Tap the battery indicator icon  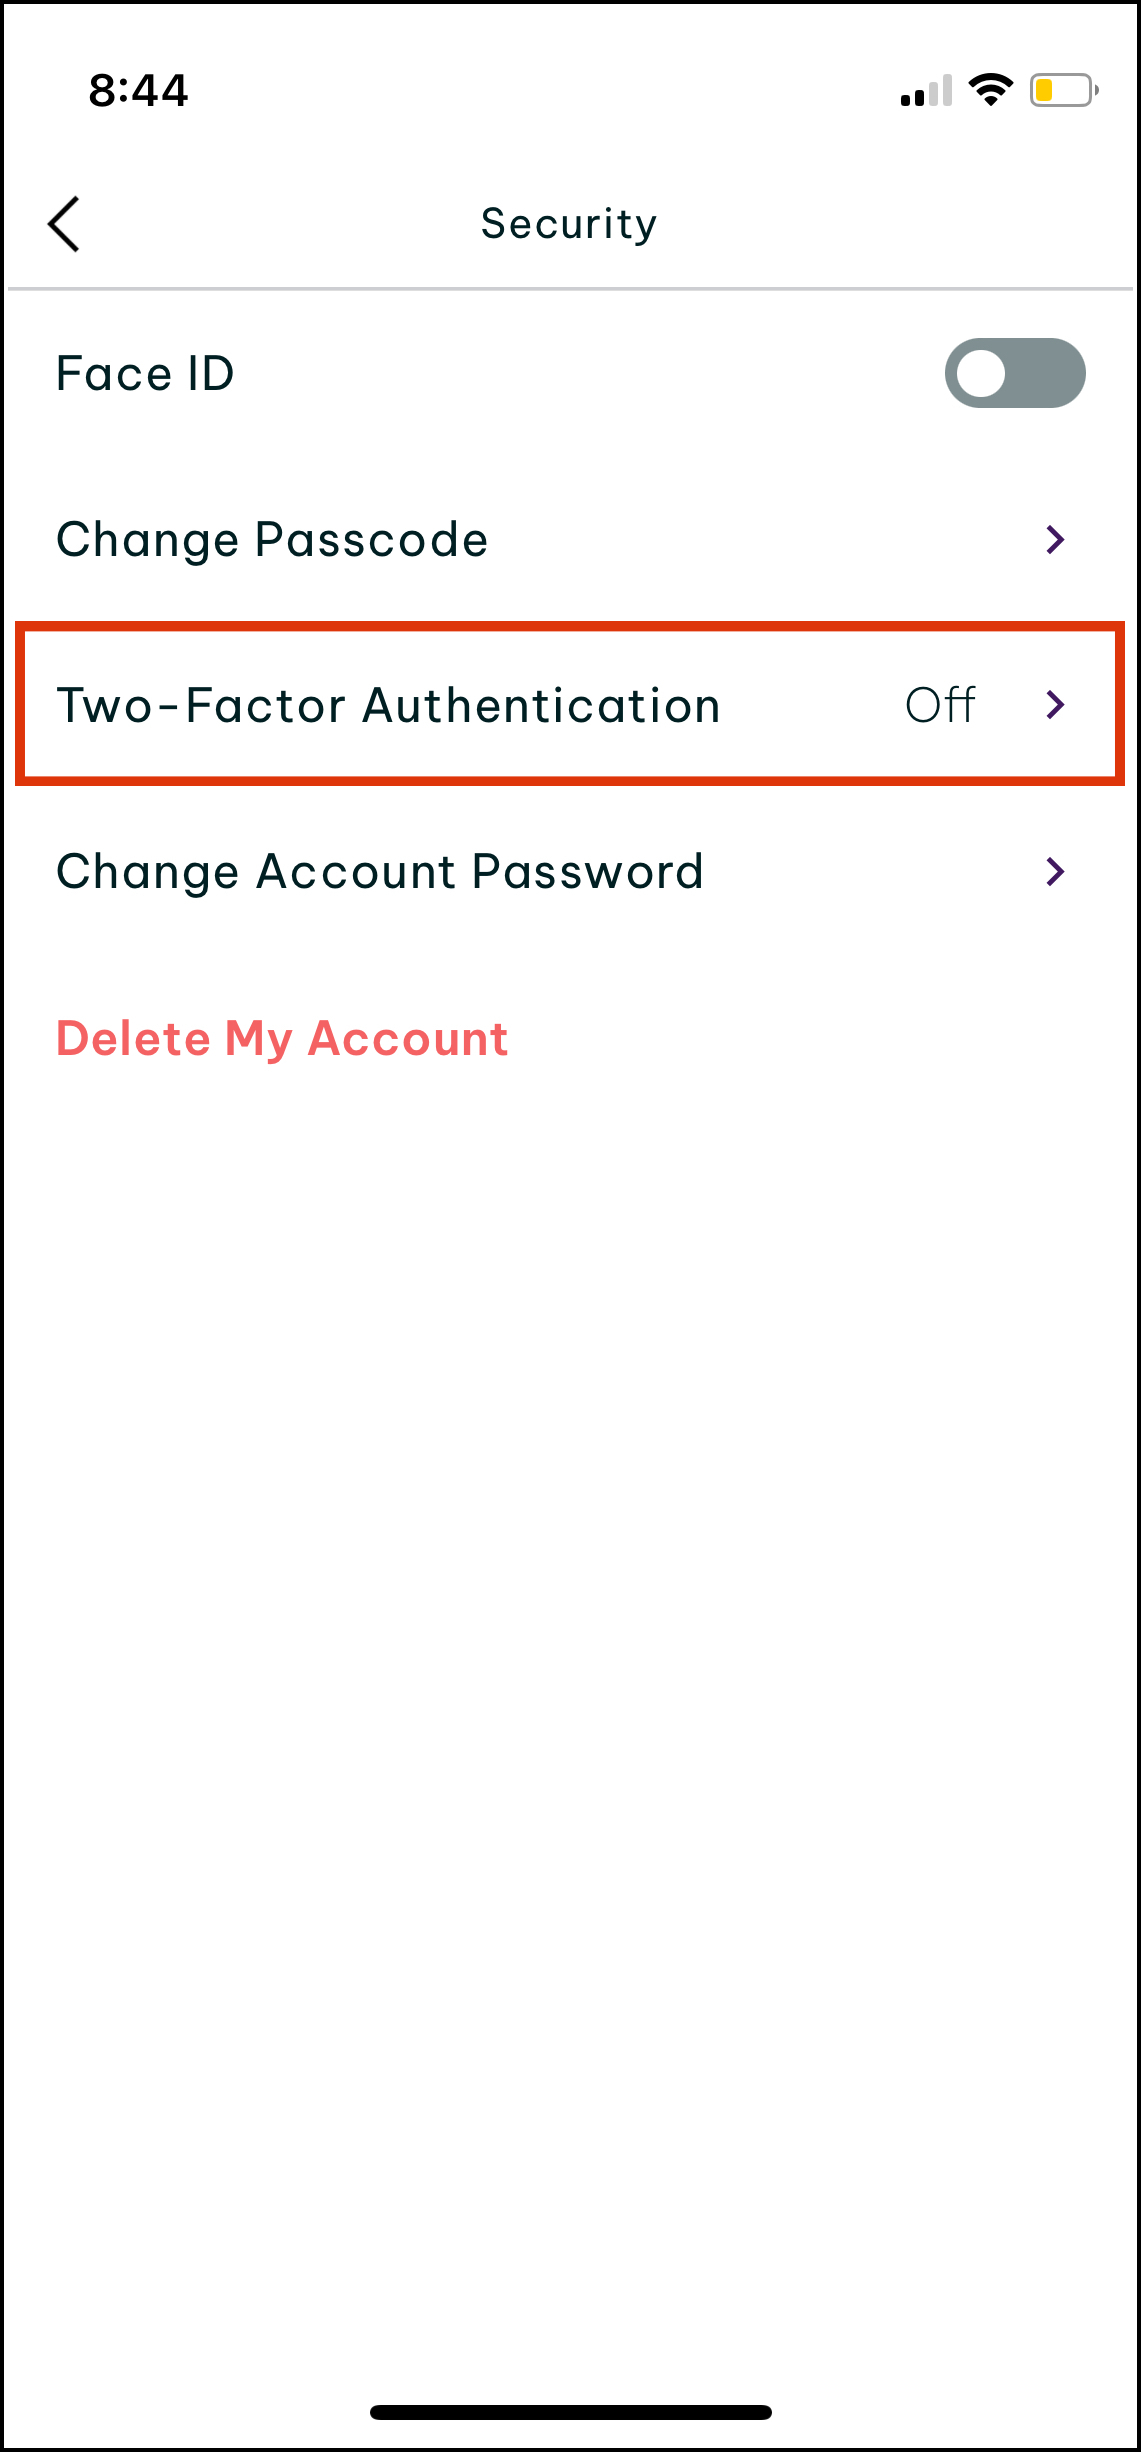(1064, 91)
